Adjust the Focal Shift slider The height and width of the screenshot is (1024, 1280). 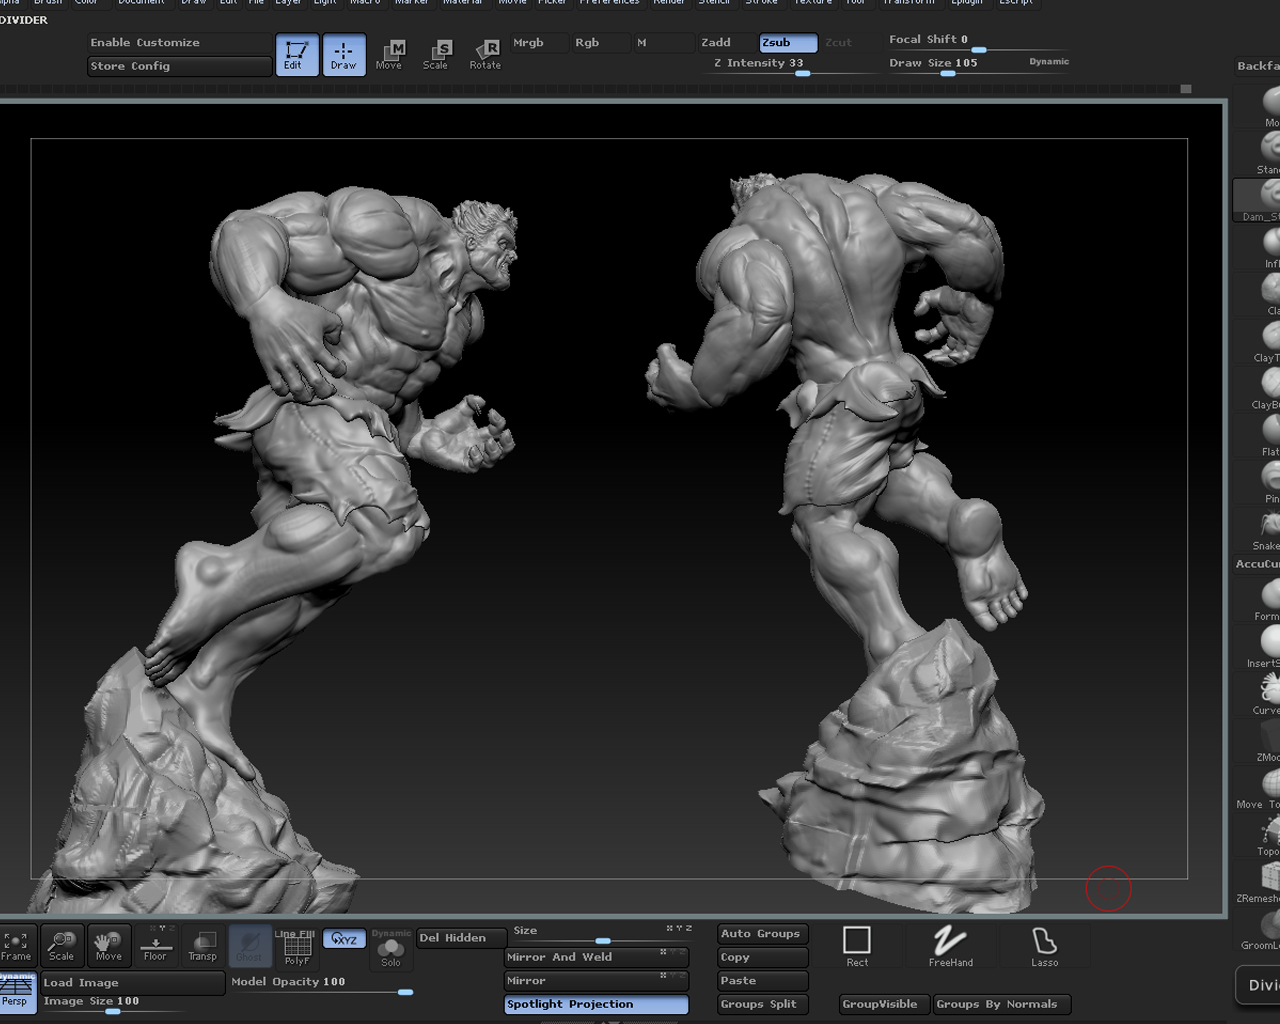978,41
